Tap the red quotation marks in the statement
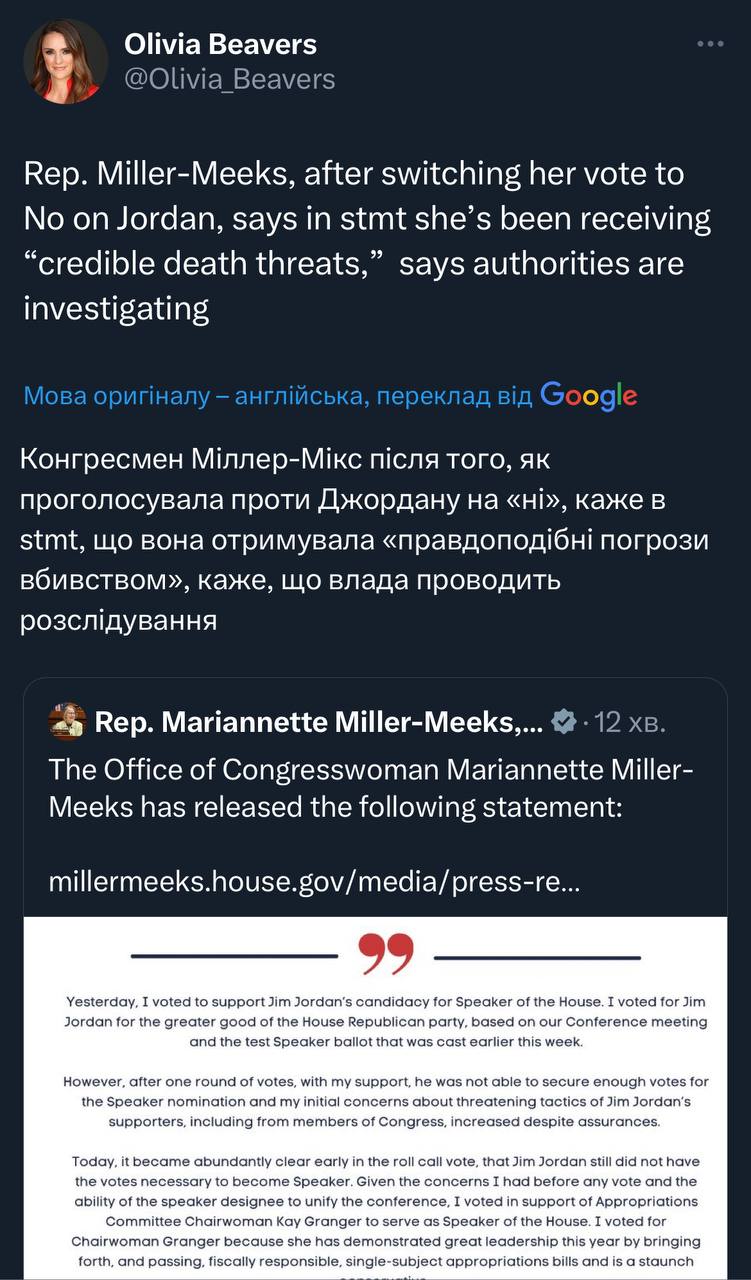Screen dimensions: 751x1280 tap(385, 955)
